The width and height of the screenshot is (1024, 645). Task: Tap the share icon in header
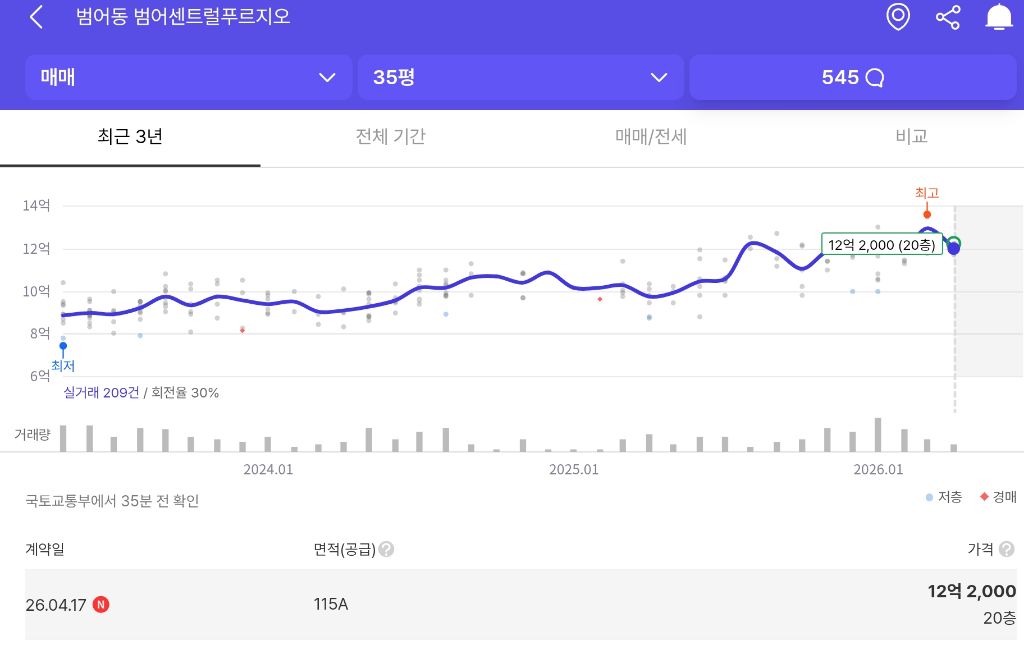[x=948, y=17]
